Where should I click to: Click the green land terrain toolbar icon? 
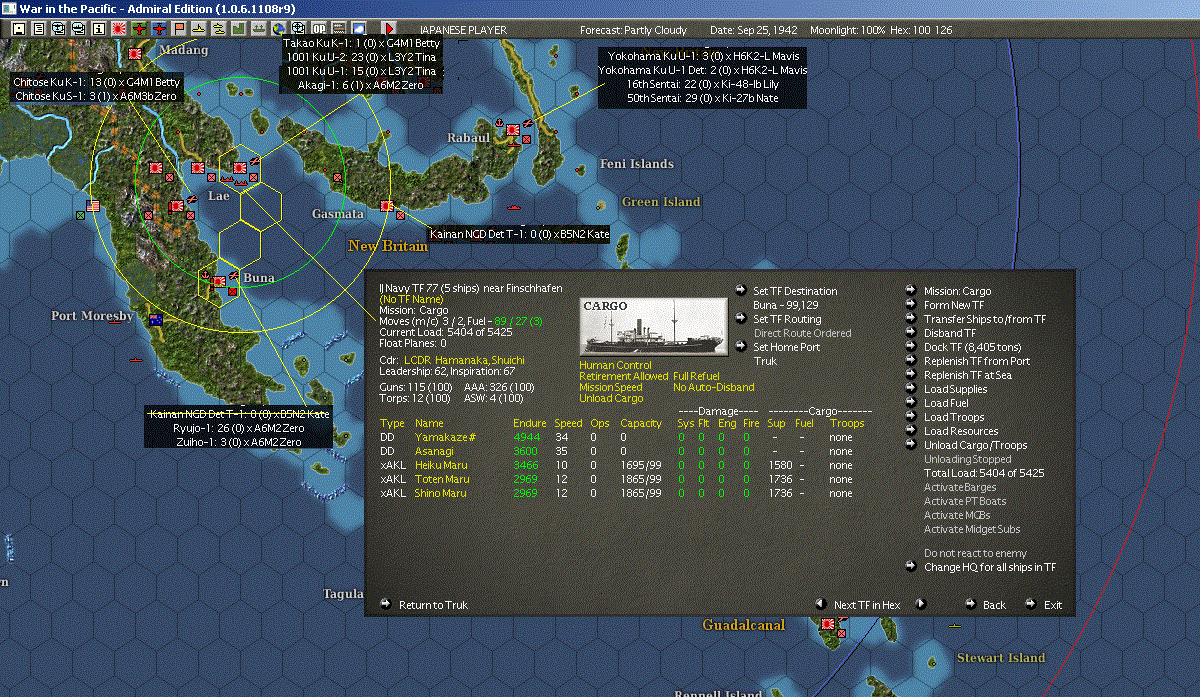(x=239, y=29)
